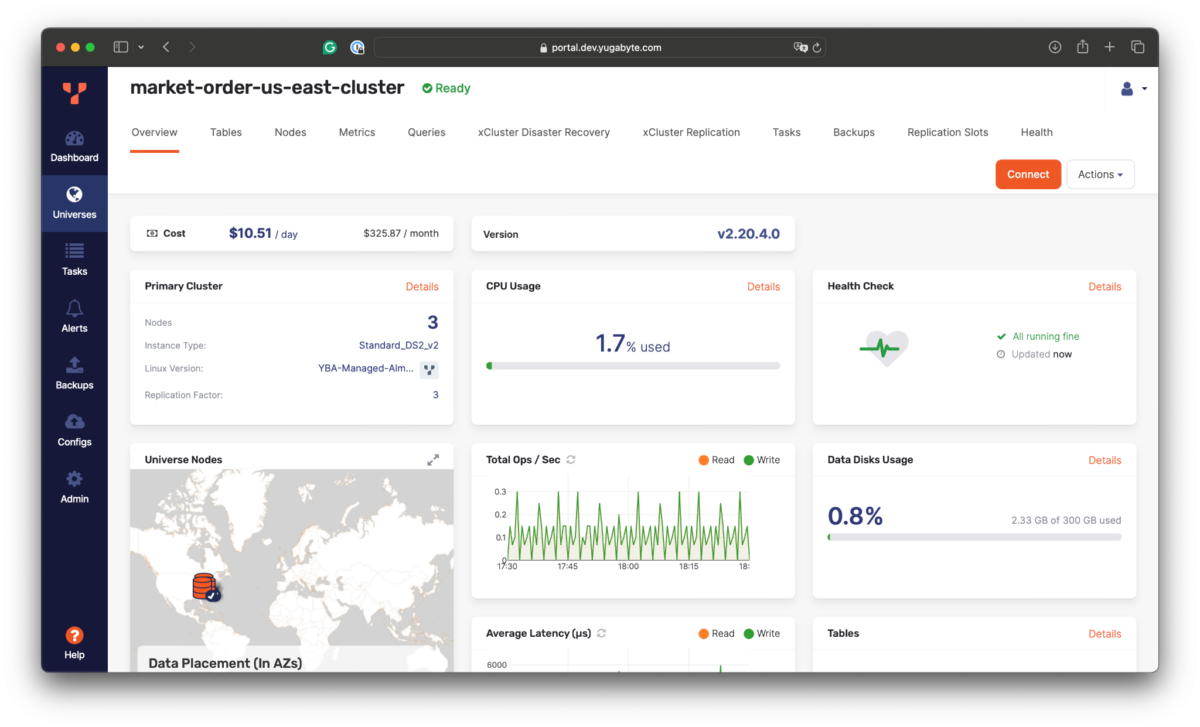1200x727 pixels.
Task: Switch to the xCluster Replication tab
Action: pos(691,132)
